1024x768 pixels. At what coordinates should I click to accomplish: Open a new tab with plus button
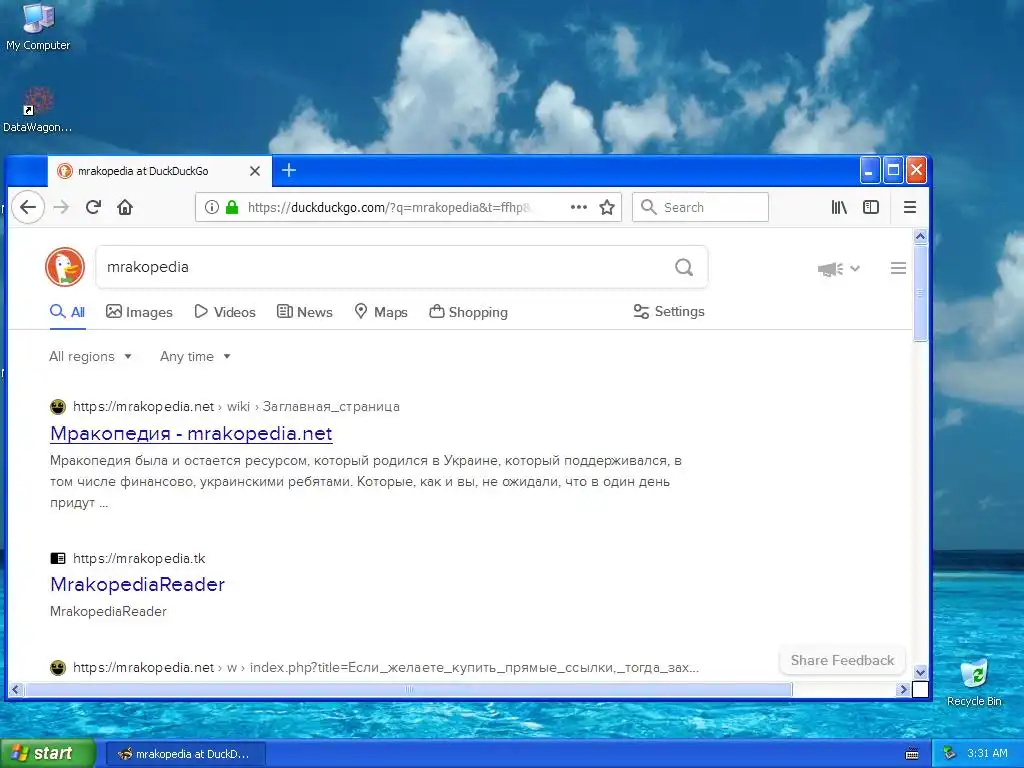[289, 170]
